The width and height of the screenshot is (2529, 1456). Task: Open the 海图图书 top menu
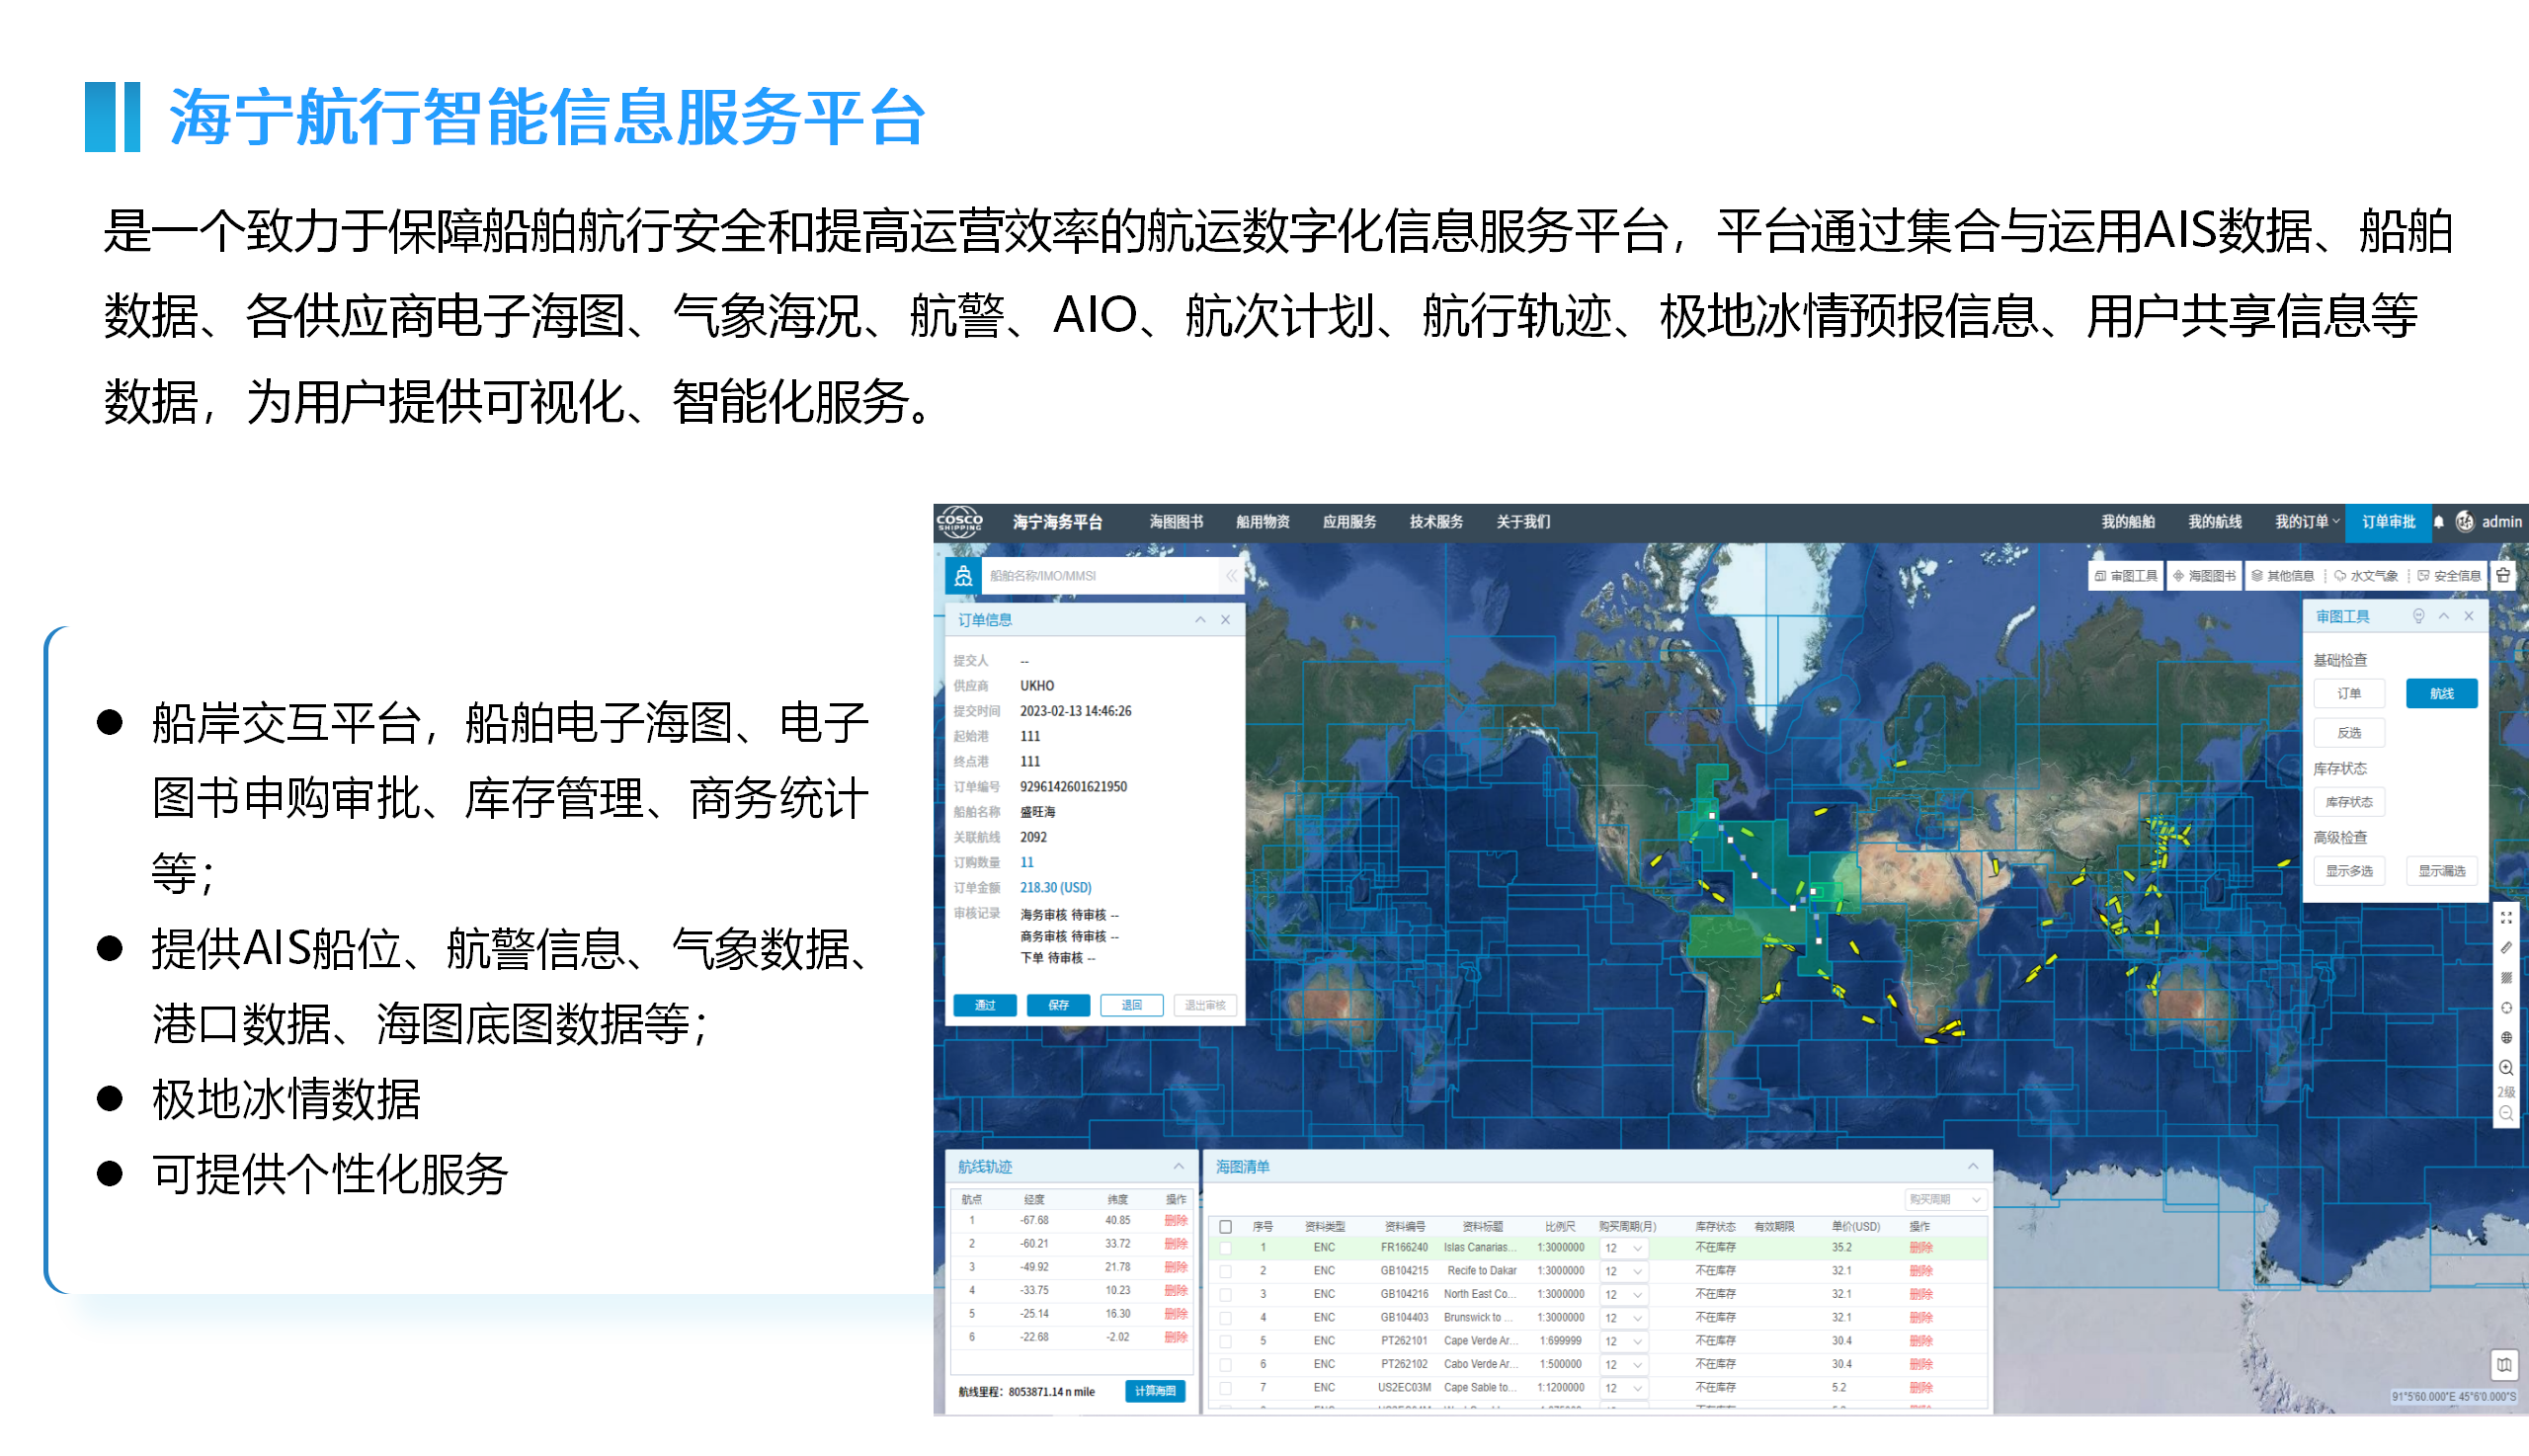pos(1176,522)
